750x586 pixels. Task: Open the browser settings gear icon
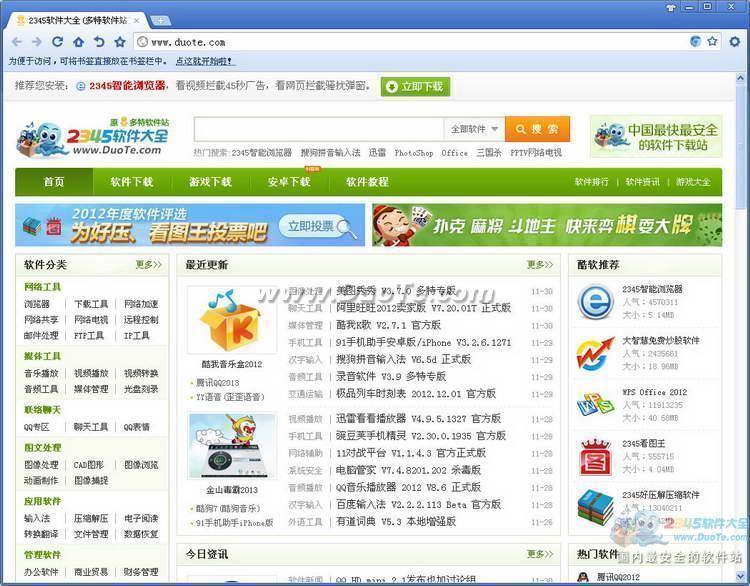coord(735,42)
